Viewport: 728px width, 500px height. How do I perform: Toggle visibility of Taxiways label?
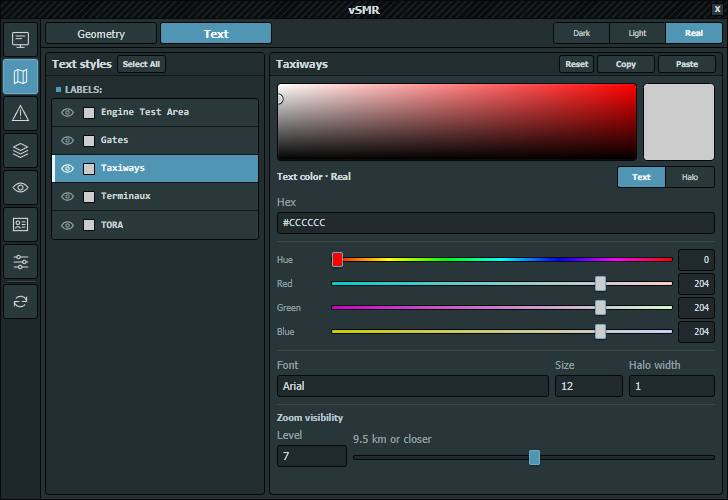(x=67, y=169)
